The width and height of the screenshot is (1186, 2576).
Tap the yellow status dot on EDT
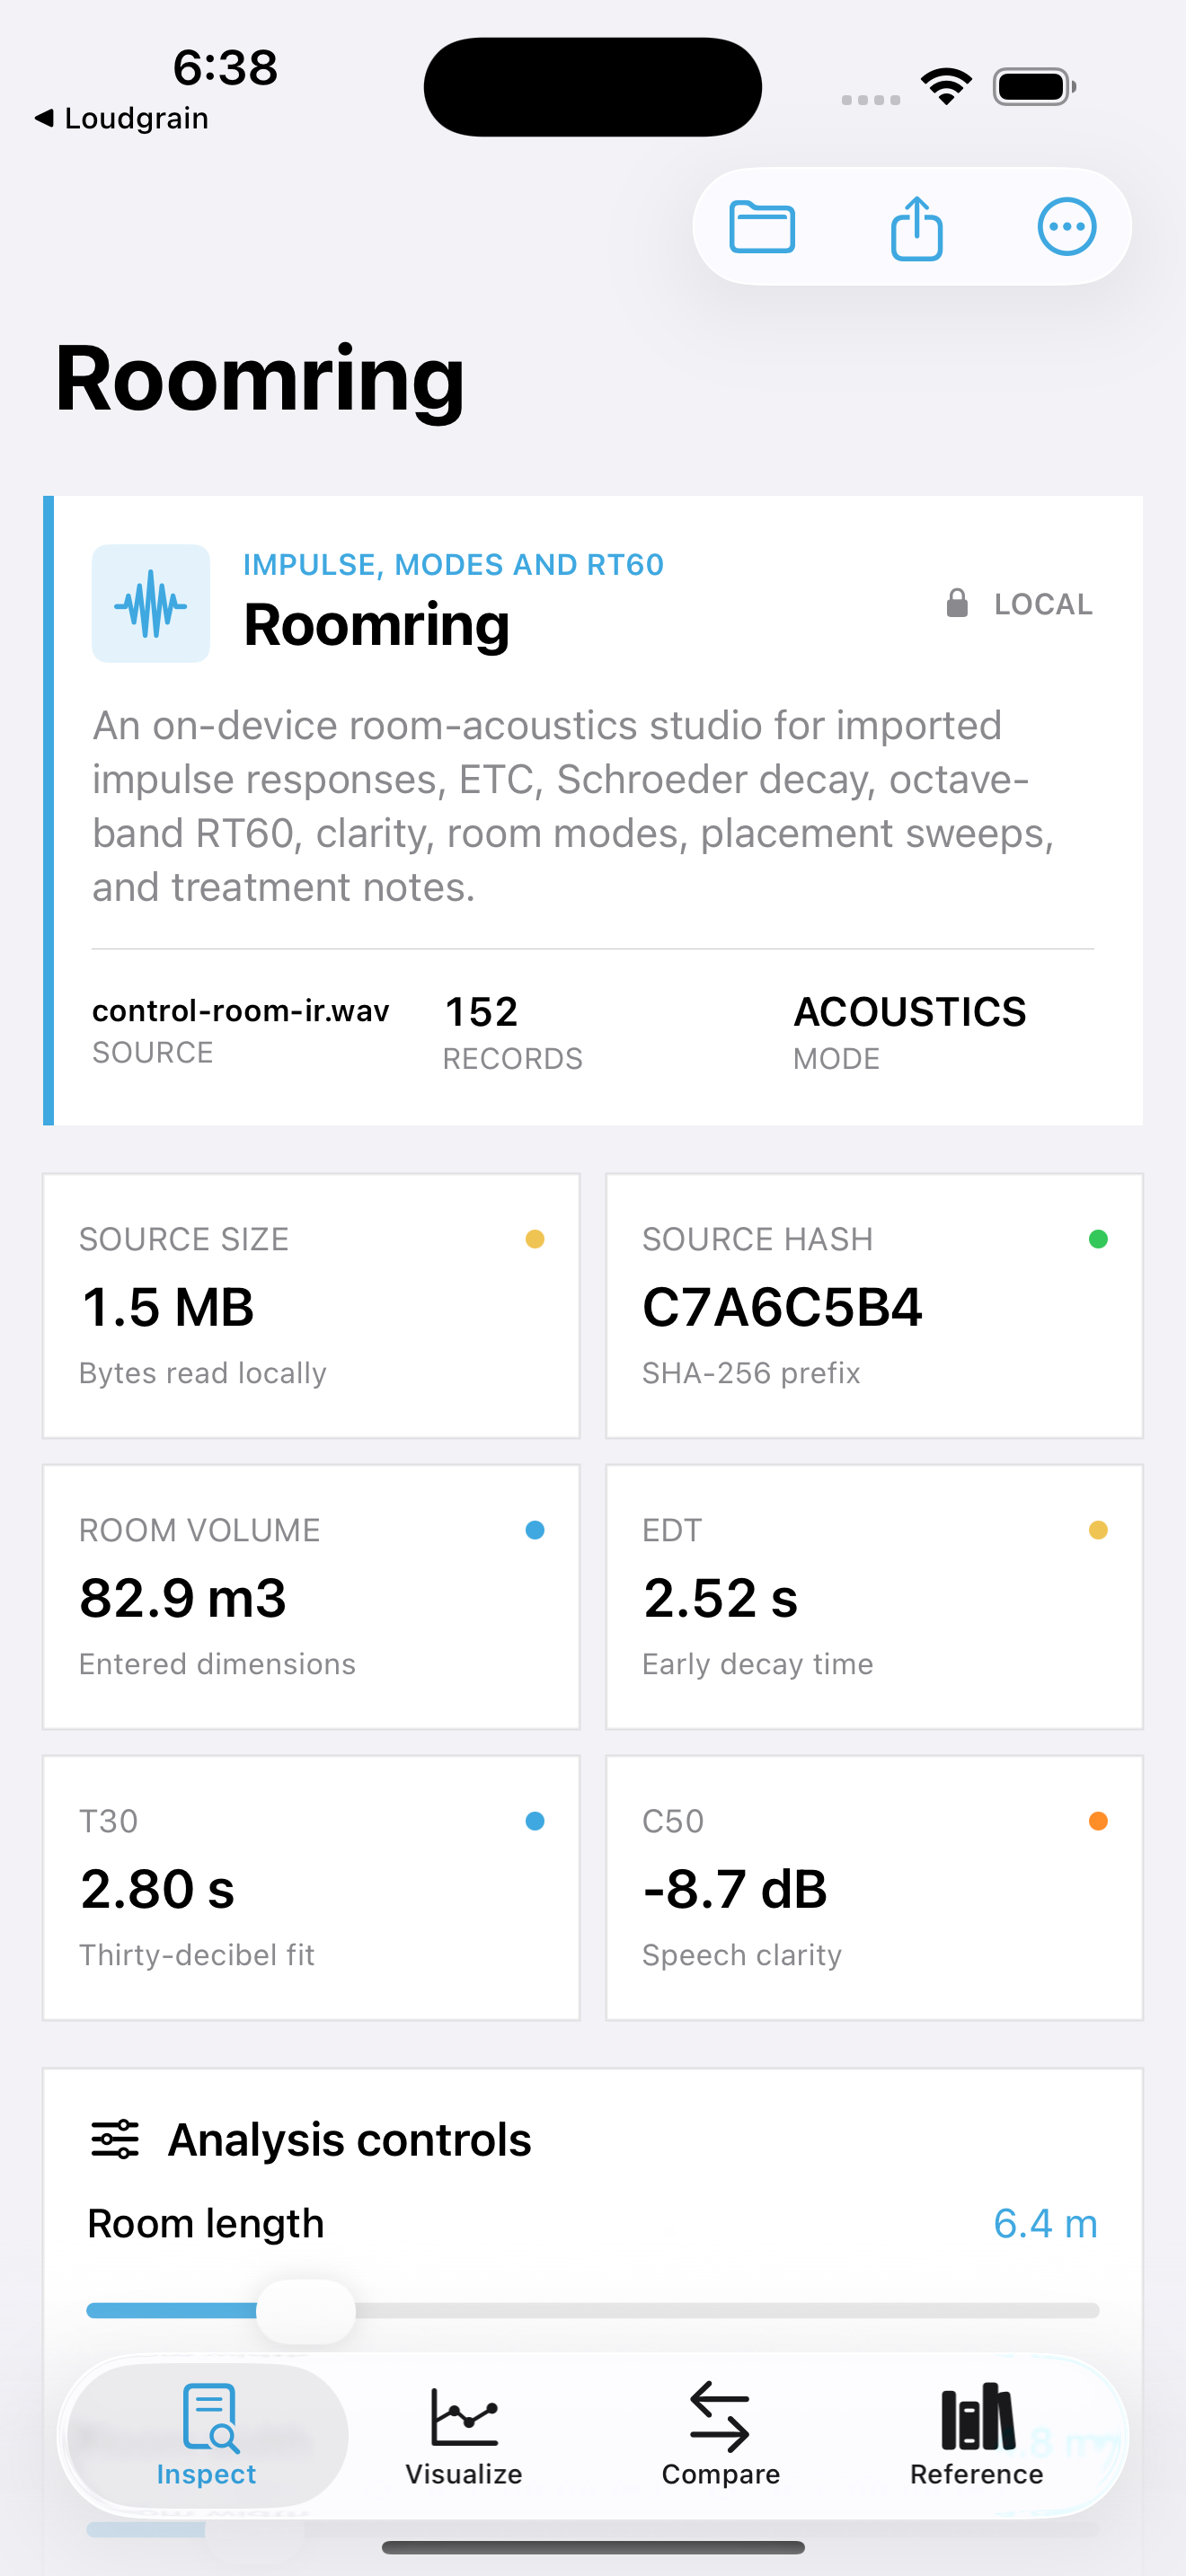(1098, 1530)
